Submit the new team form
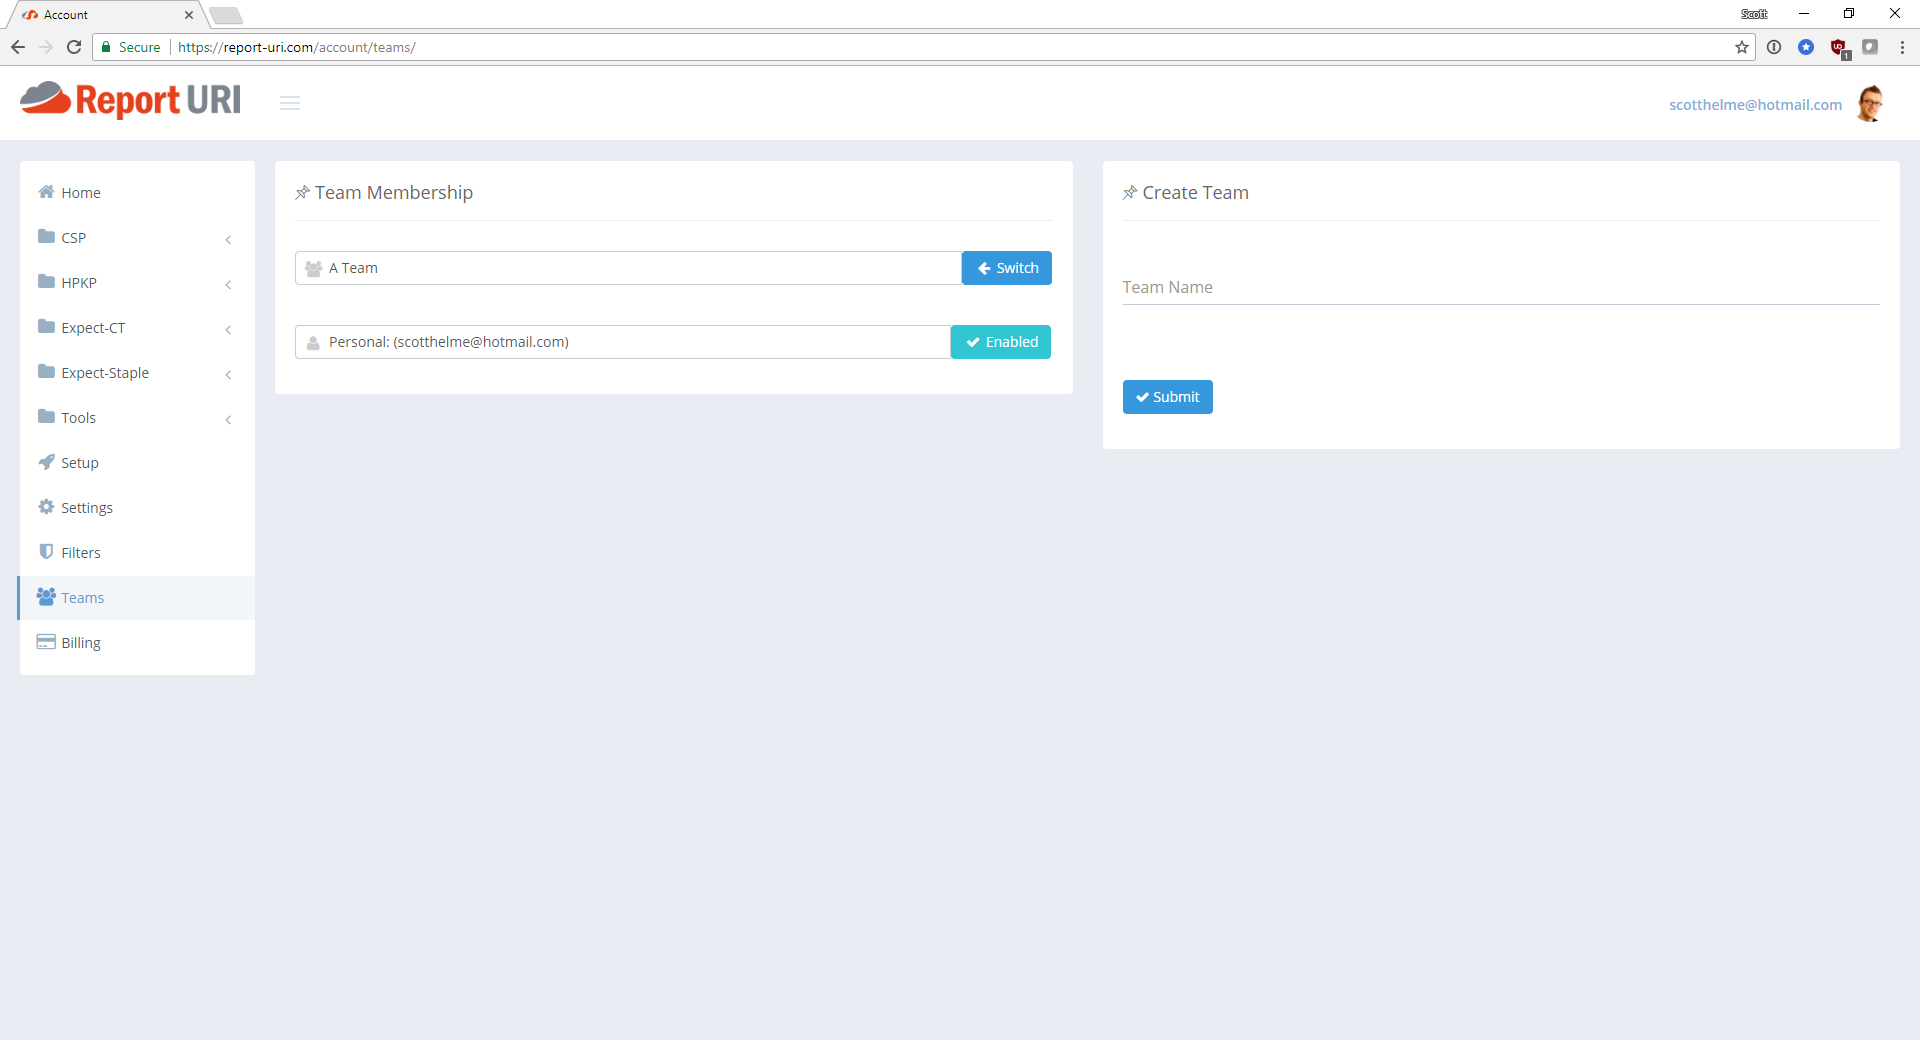 (1167, 396)
